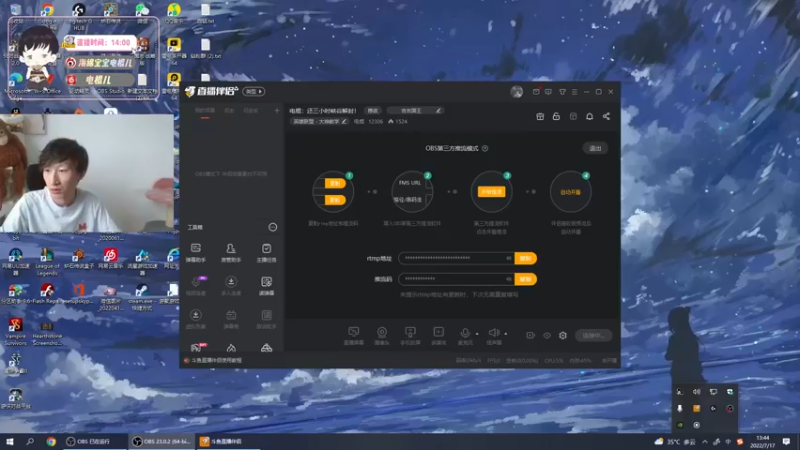
Task: Open Room Manager Assistant tool
Action: [x=231, y=253]
